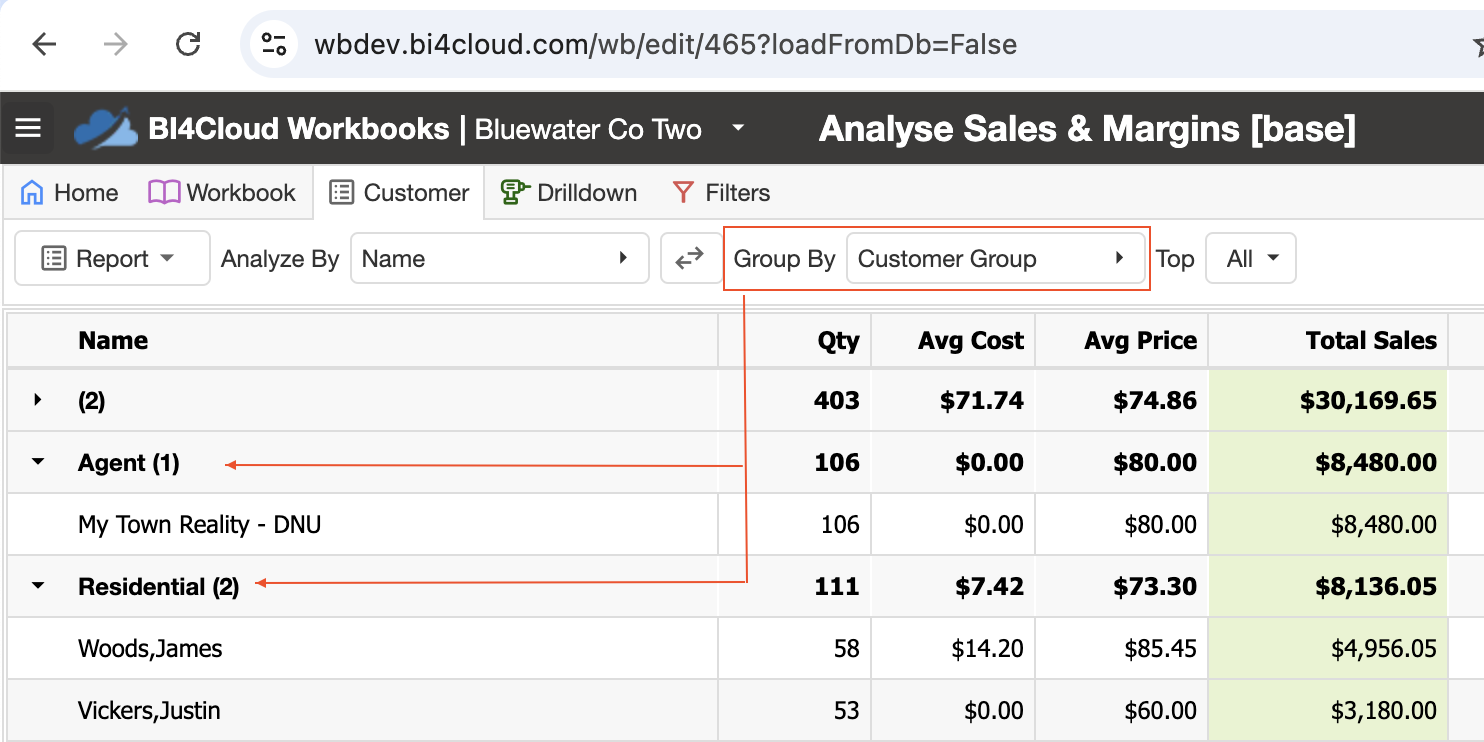Image resolution: width=1484 pixels, height=742 pixels.
Task: Collapse the Residential (2) group
Action: [x=38, y=587]
